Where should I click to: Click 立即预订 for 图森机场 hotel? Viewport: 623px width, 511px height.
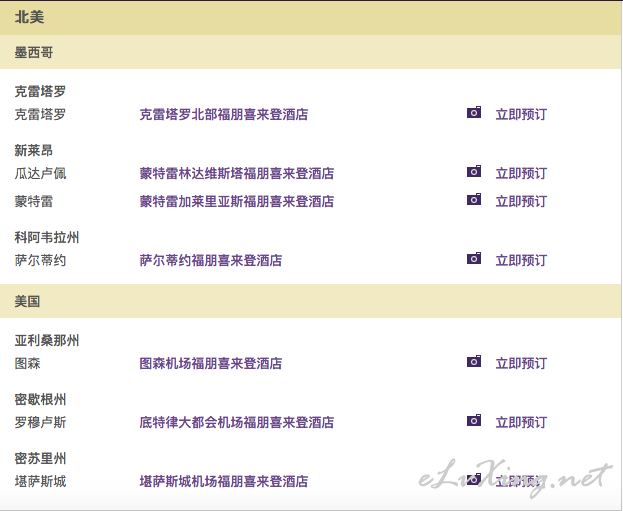pyautogui.click(x=521, y=363)
